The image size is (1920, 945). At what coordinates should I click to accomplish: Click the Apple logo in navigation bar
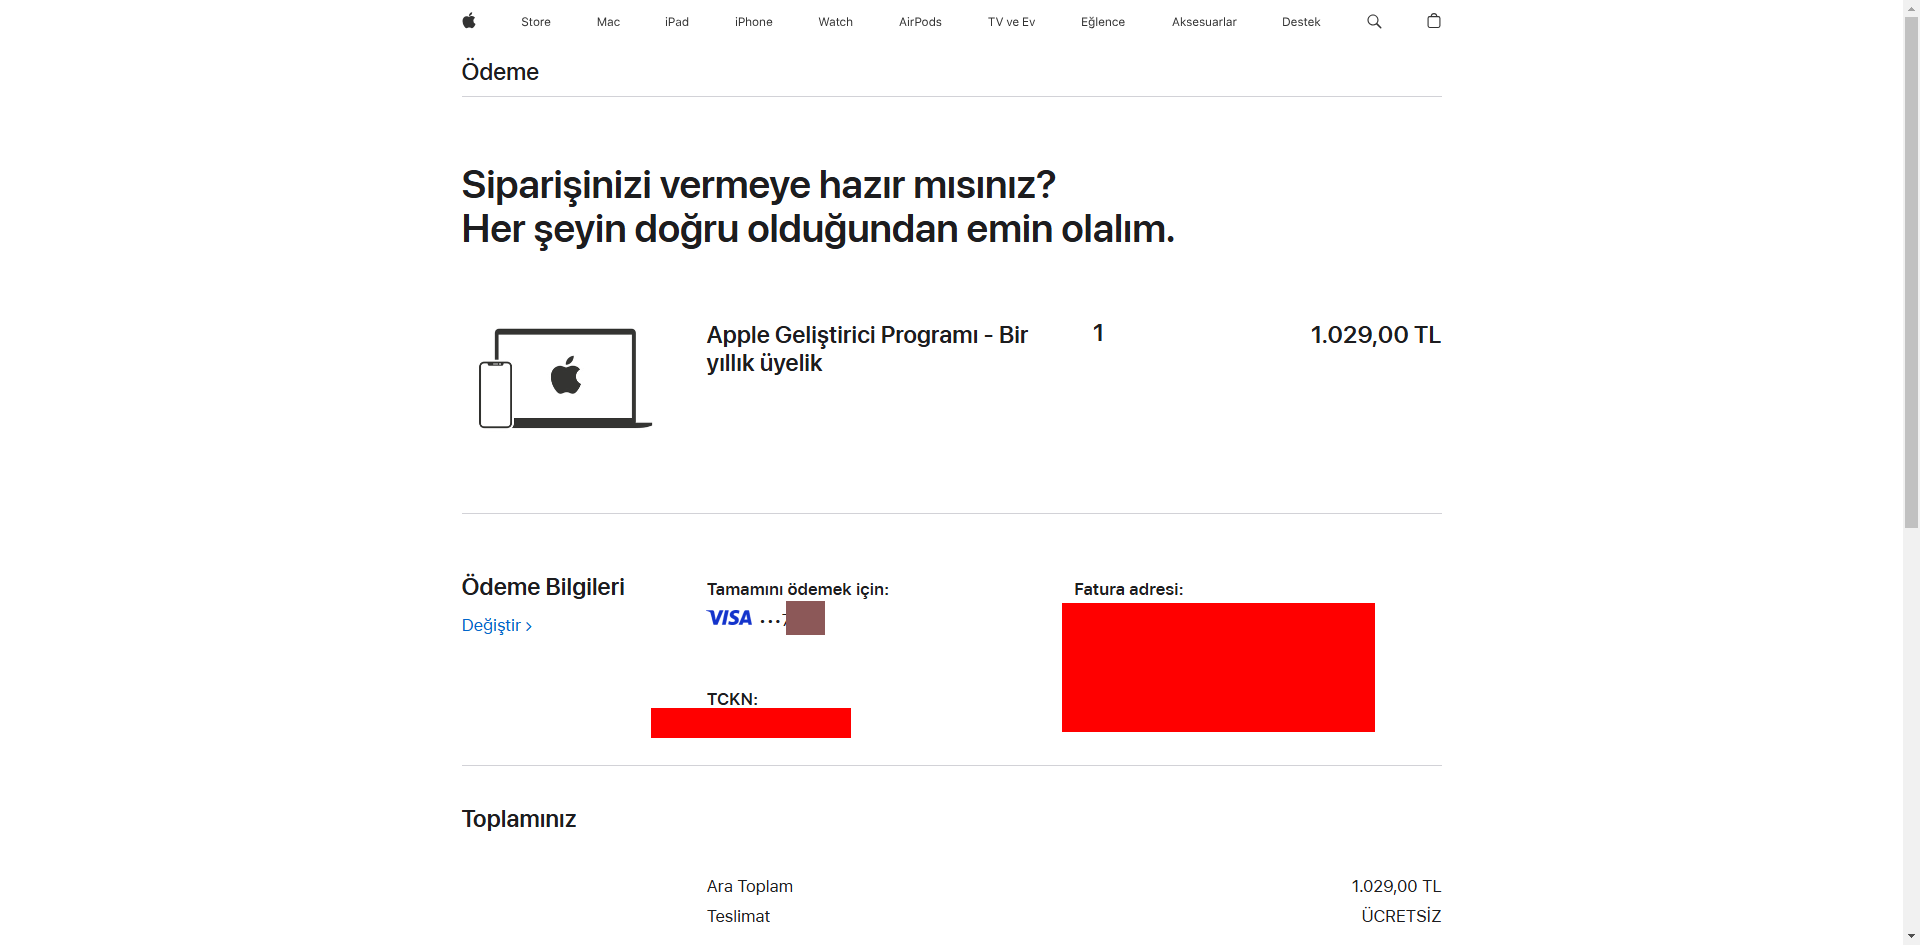tap(469, 21)
